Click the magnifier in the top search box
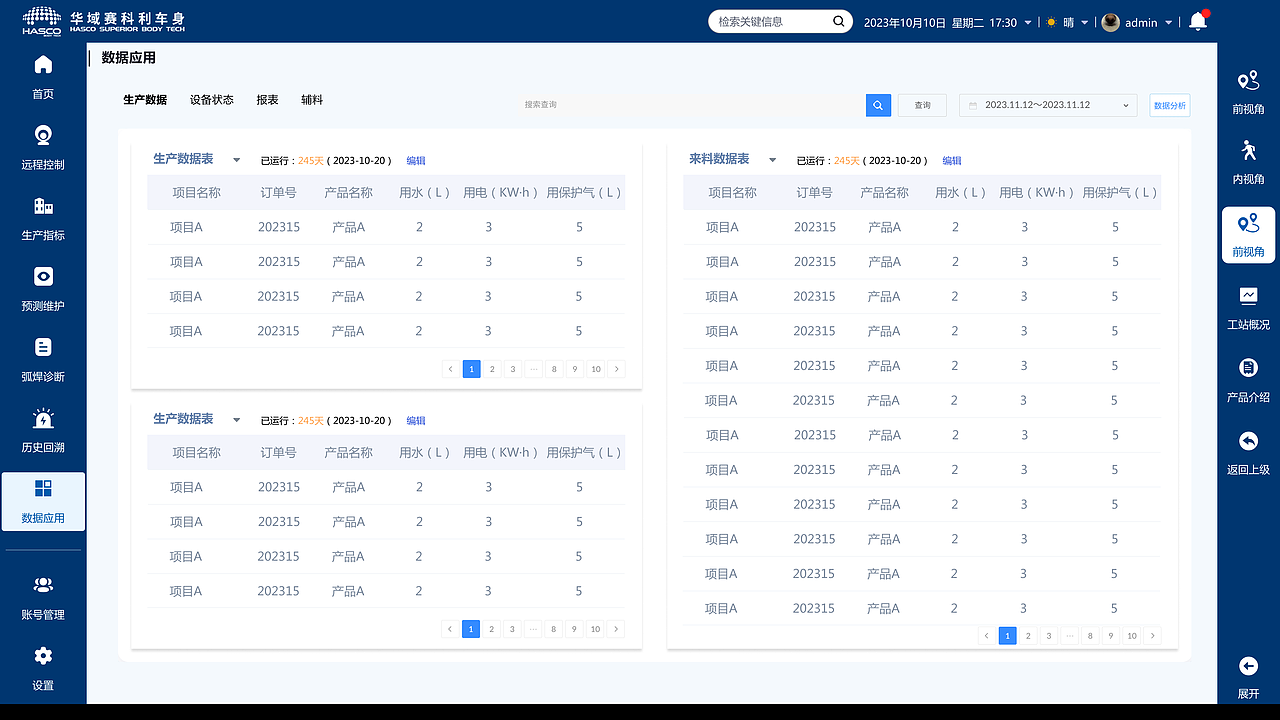Viewport: 1280px width, 720px height. tap(838, 21)
